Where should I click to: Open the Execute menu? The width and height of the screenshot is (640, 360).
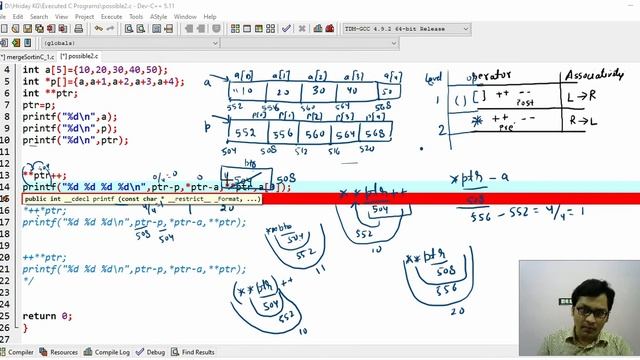111,17
